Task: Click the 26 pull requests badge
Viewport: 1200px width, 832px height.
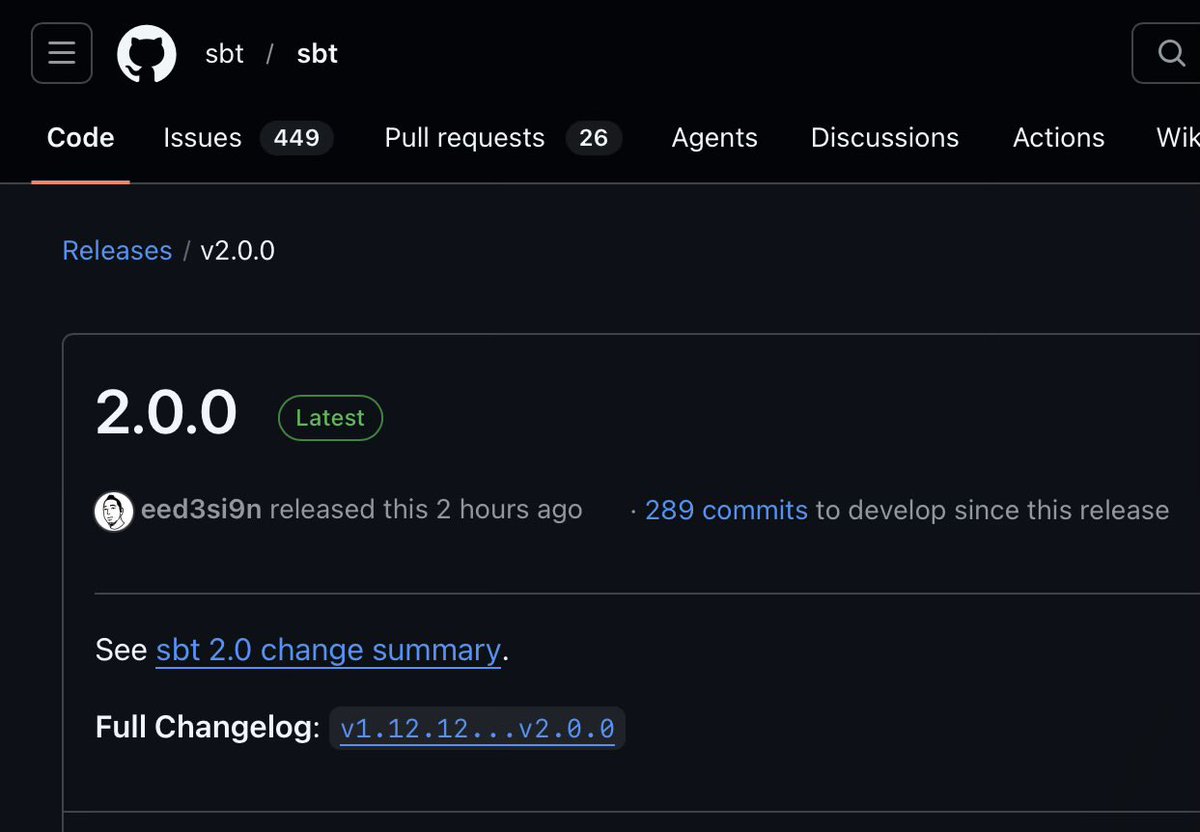Action: point(594,138)
